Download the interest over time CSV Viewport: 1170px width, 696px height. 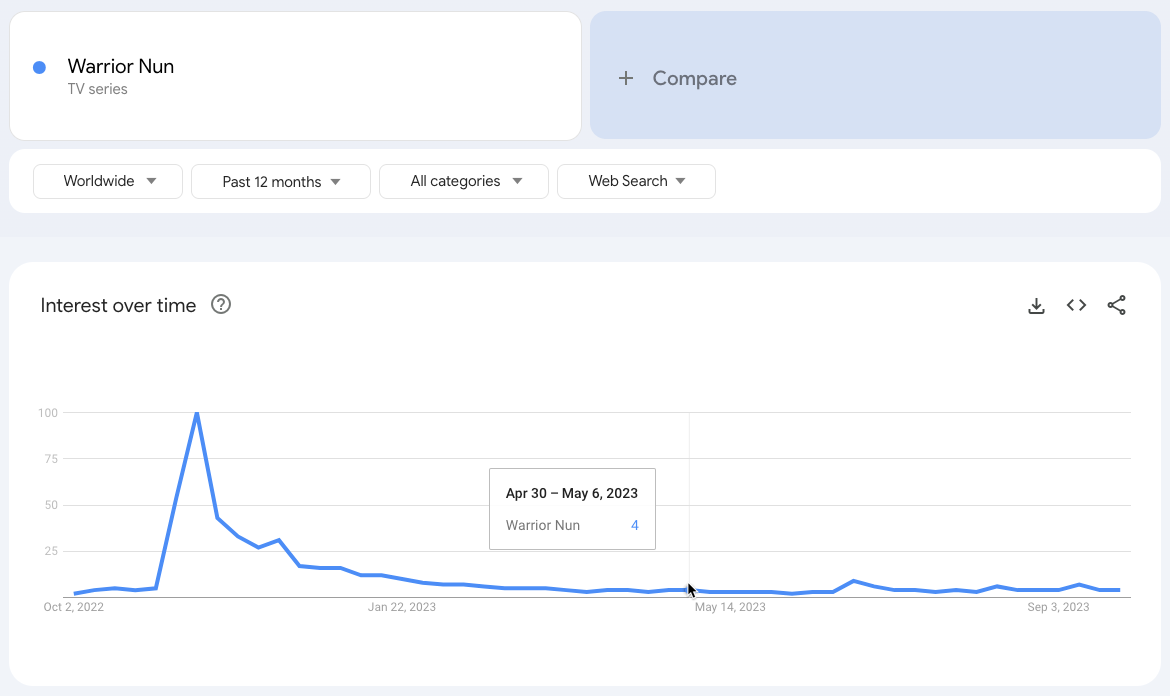(1036, 306)
